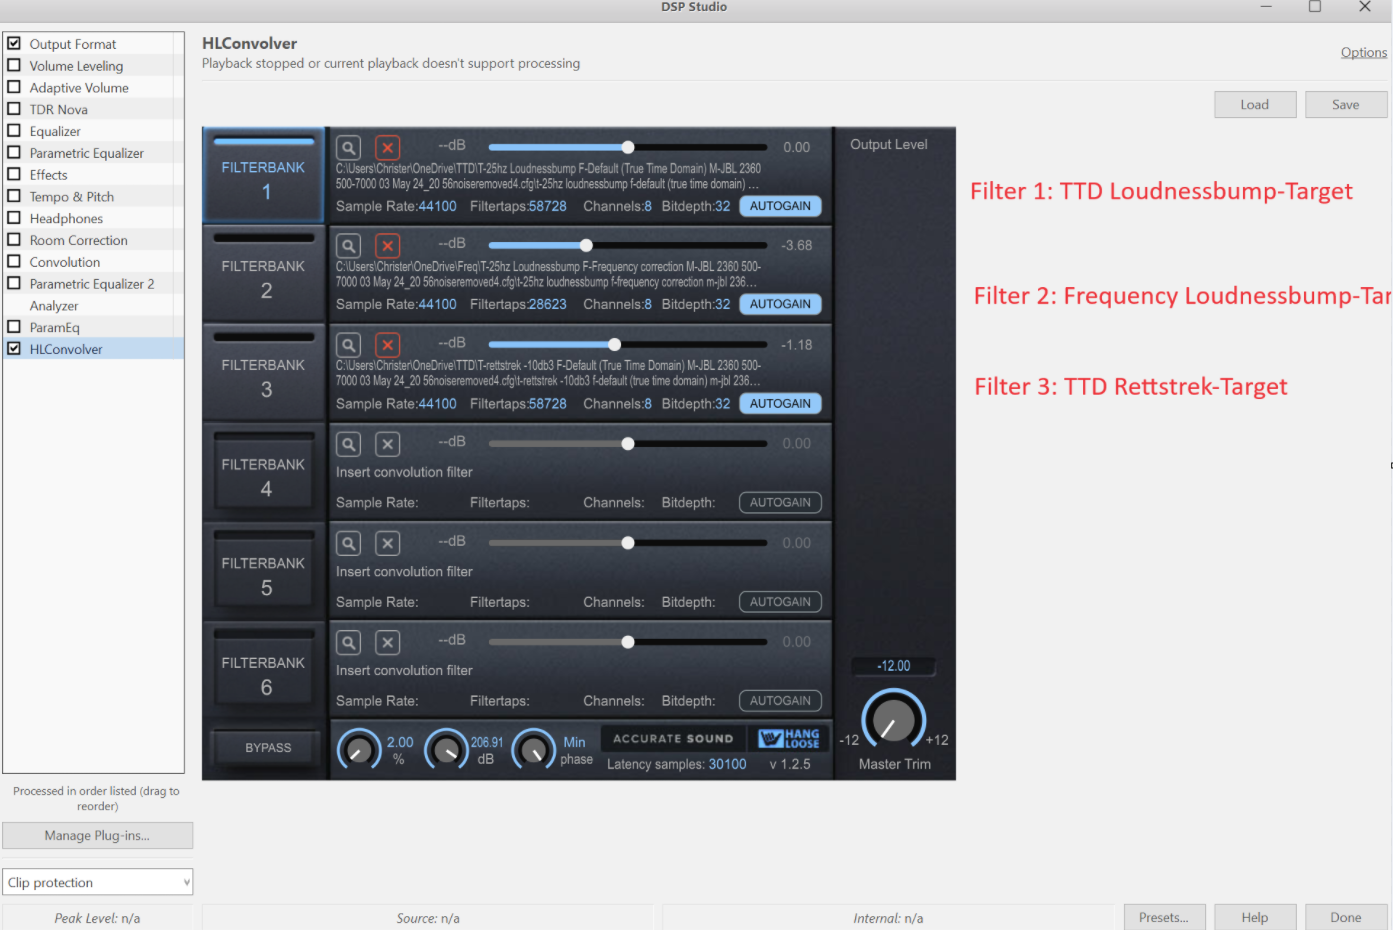Viewport: 1393px width, 930px height.
Task: Enable the ParamEq checkbox
Action: coord(14,327)
